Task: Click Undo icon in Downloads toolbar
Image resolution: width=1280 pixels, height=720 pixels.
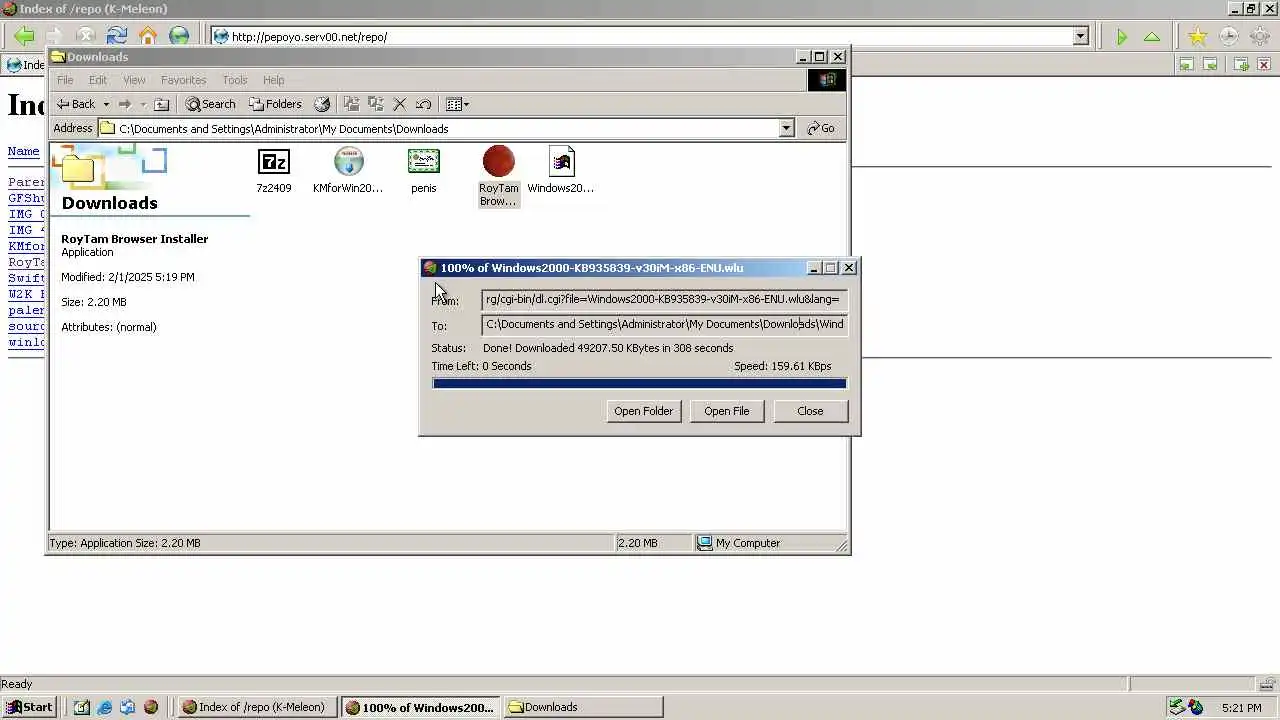Action: (424, 104)
